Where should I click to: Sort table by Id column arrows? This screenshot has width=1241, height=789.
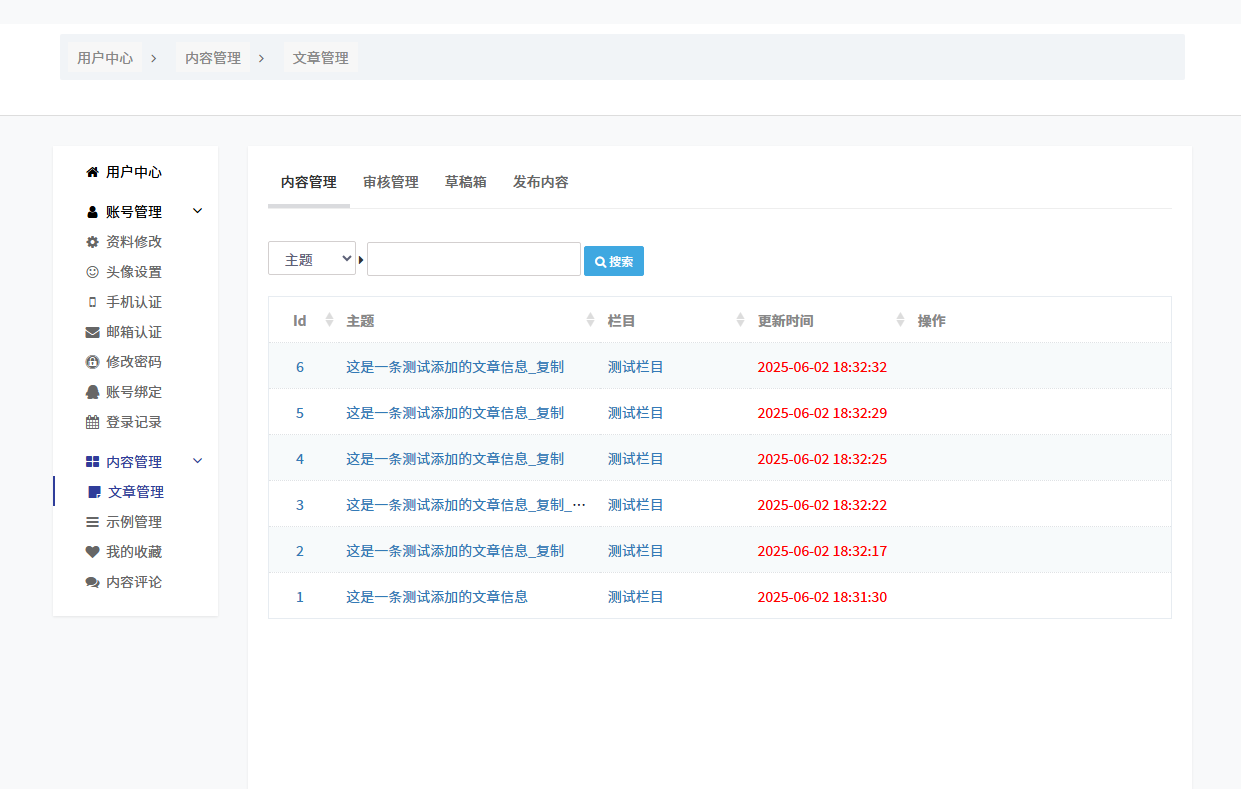pyautogui.click(x=329, y=320)
